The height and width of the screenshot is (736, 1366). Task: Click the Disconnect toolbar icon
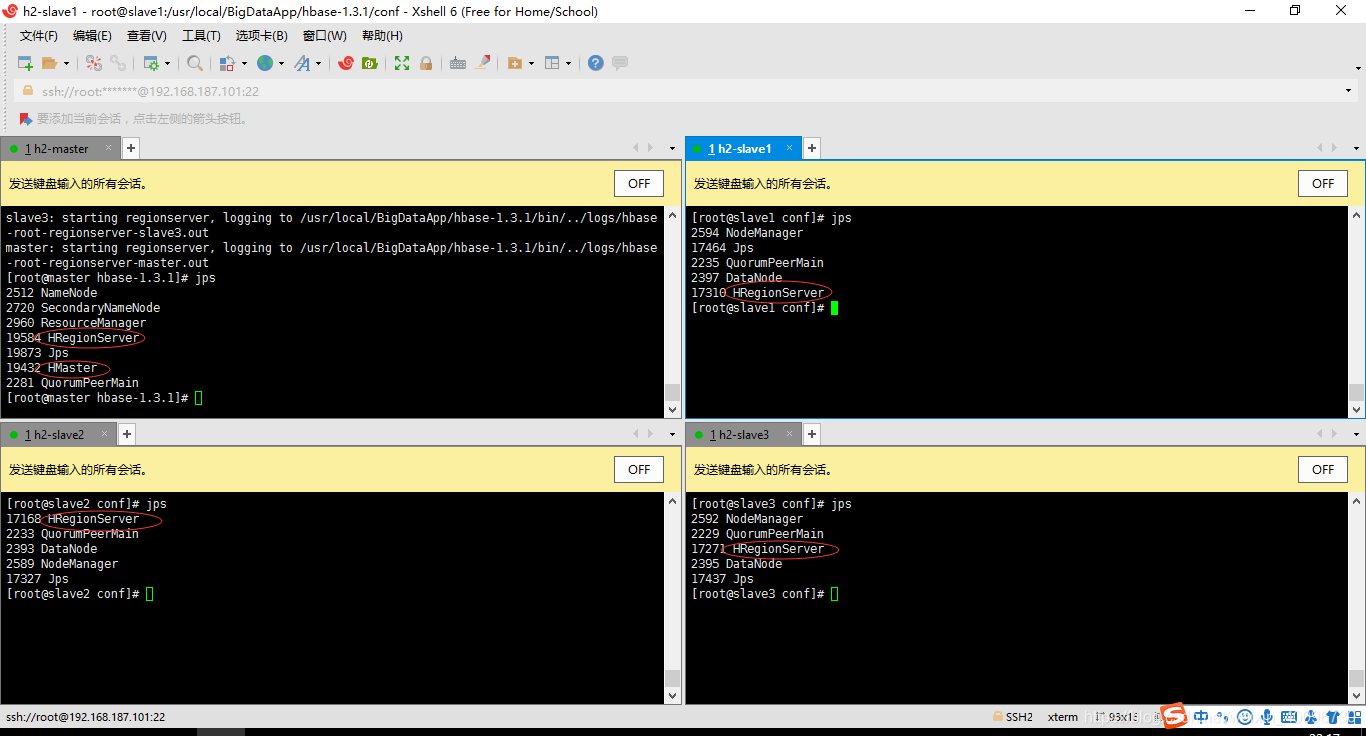pyautogui.click(x=94, y=63)
